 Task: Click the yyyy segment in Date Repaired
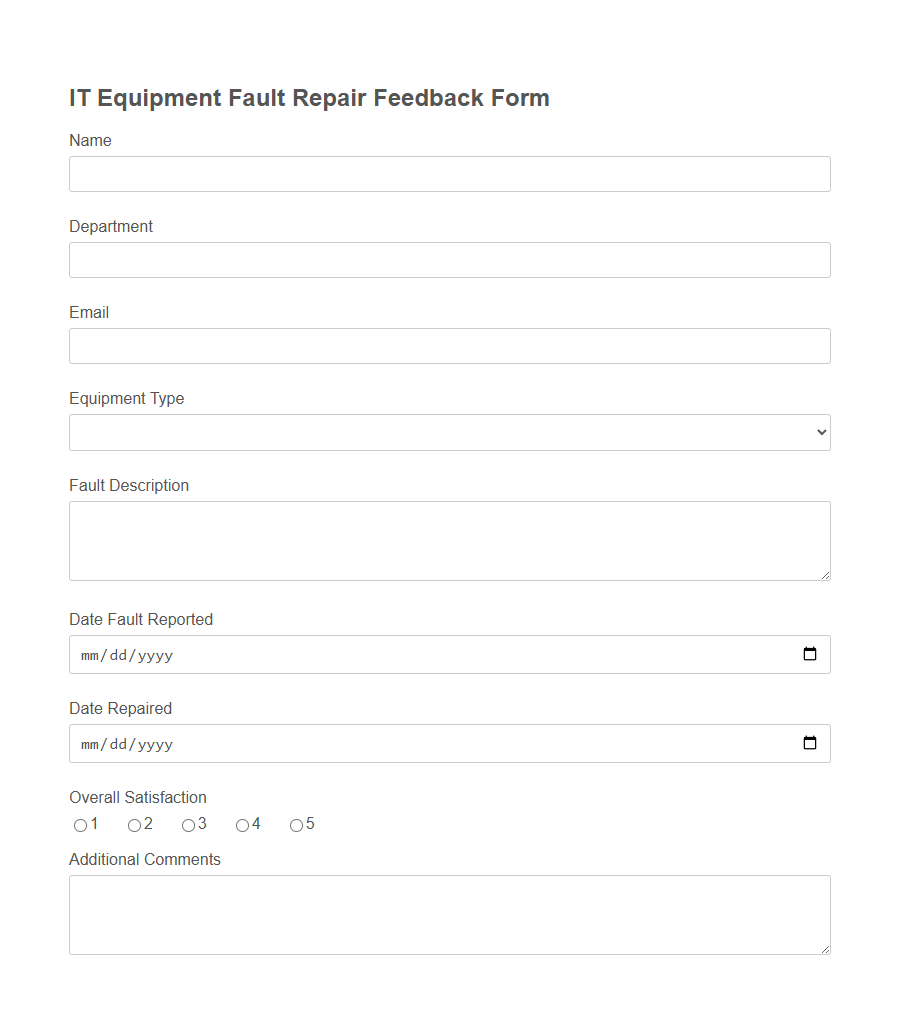tap(153, 743)
